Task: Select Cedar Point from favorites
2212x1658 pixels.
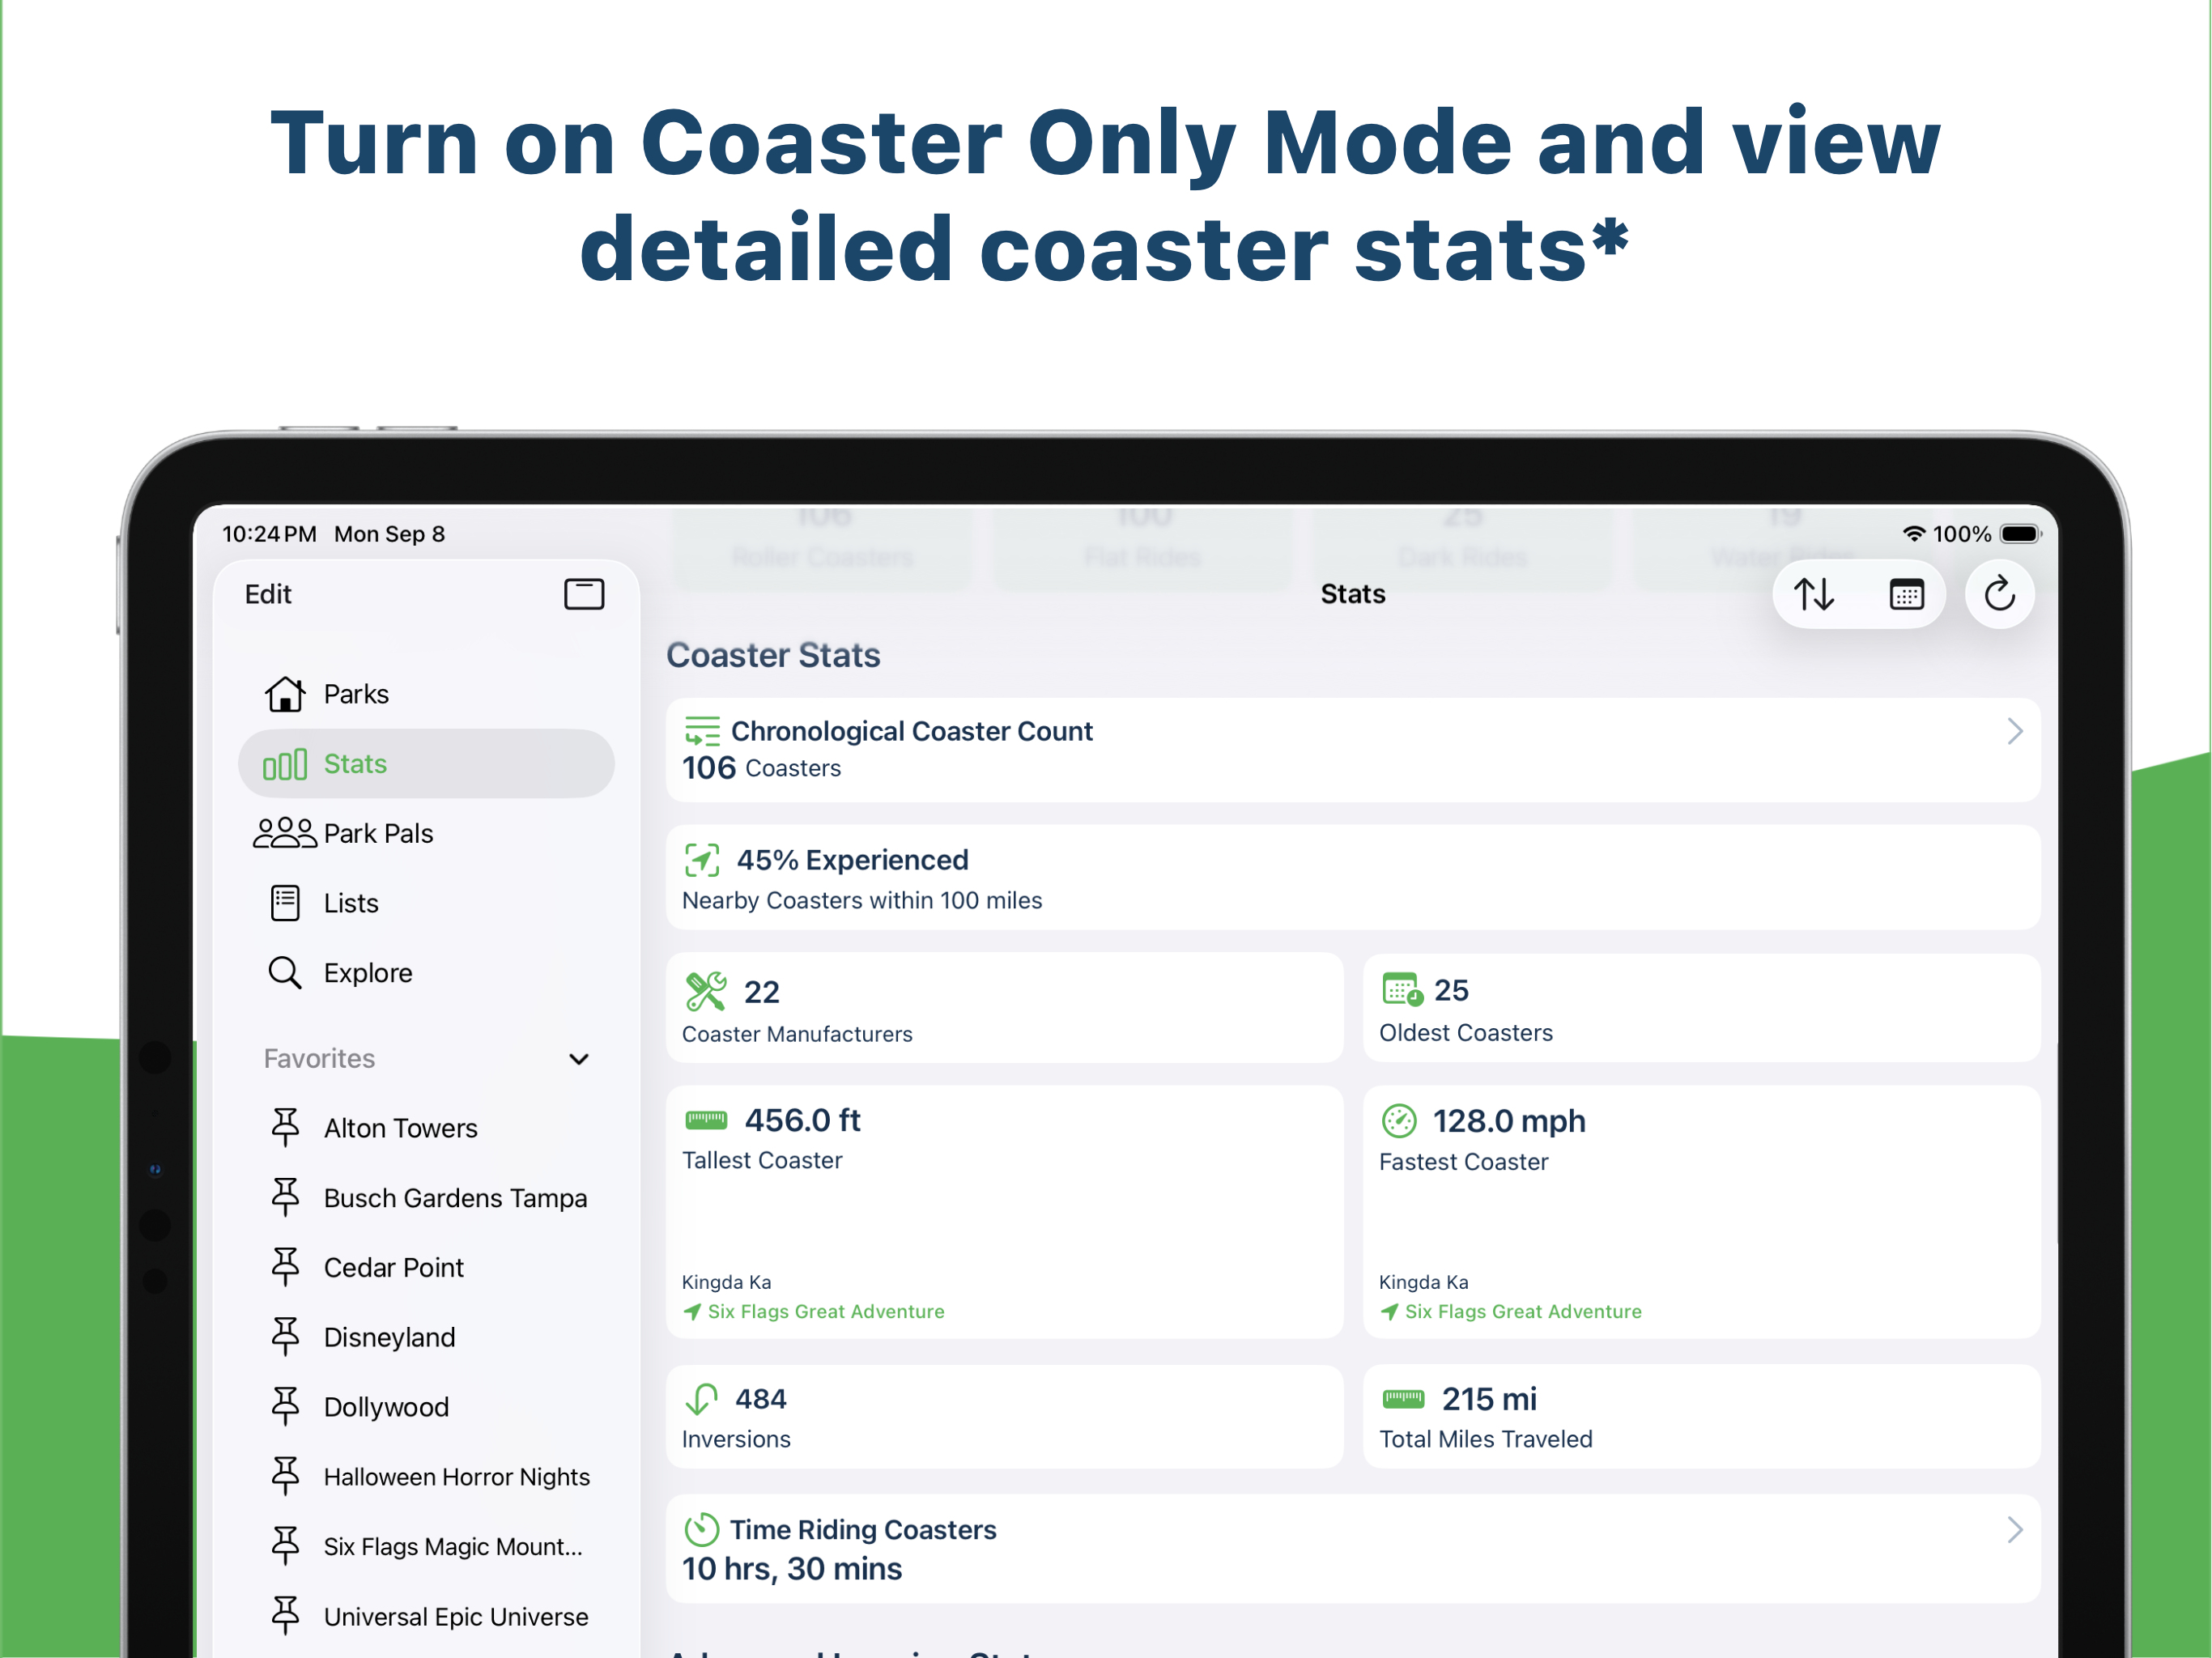Action: [x=426, y=1268]
